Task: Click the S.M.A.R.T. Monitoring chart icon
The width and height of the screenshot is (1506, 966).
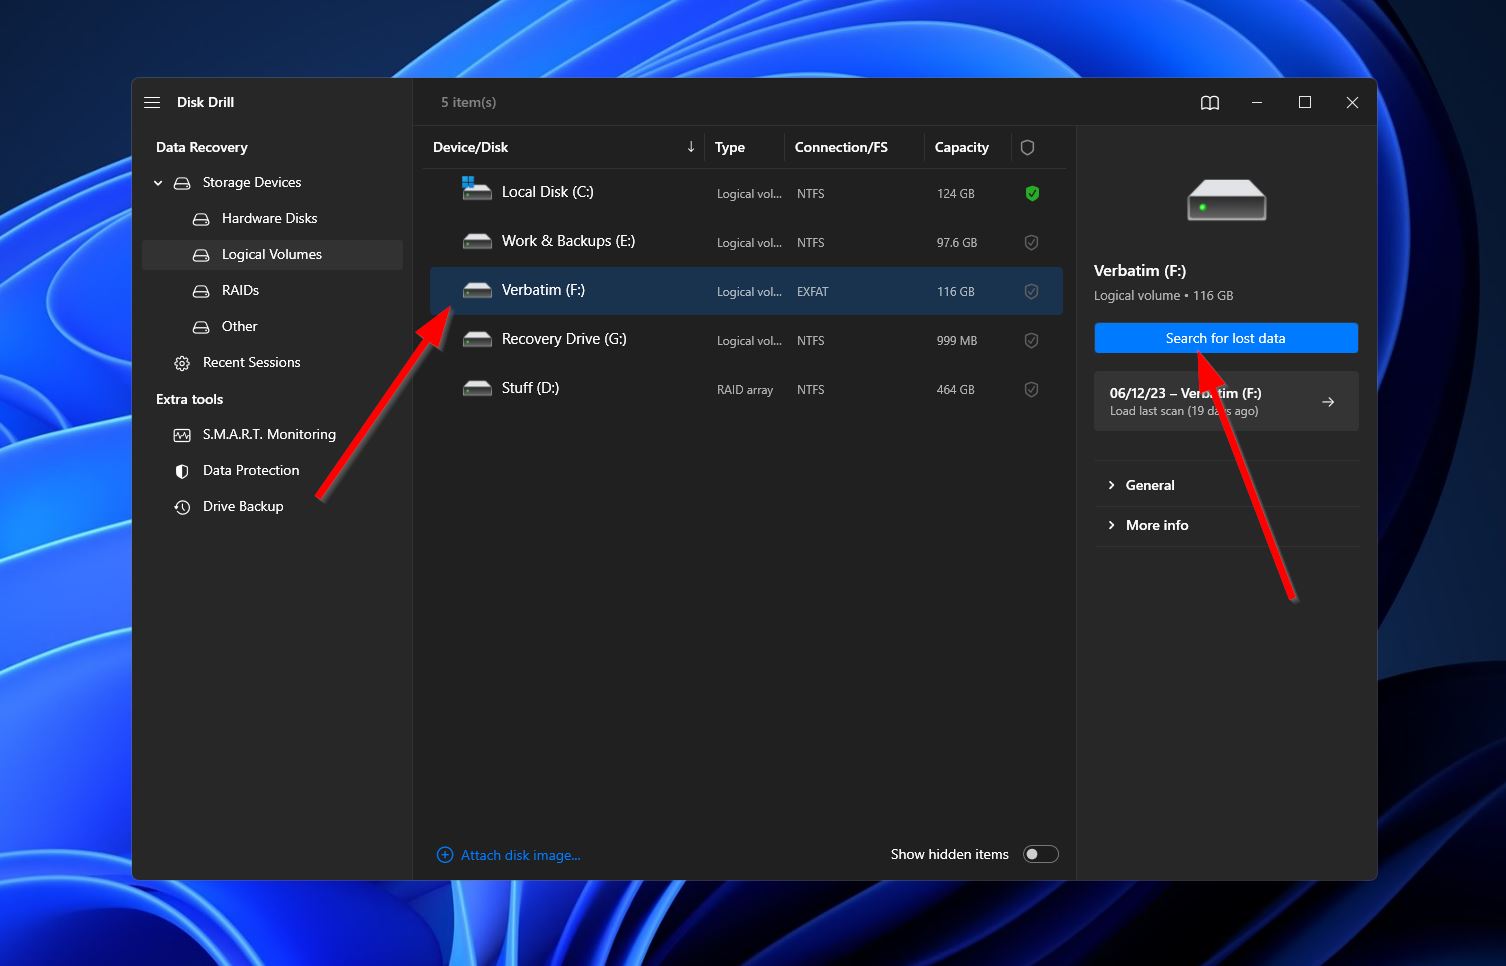Action: point(182,435)
